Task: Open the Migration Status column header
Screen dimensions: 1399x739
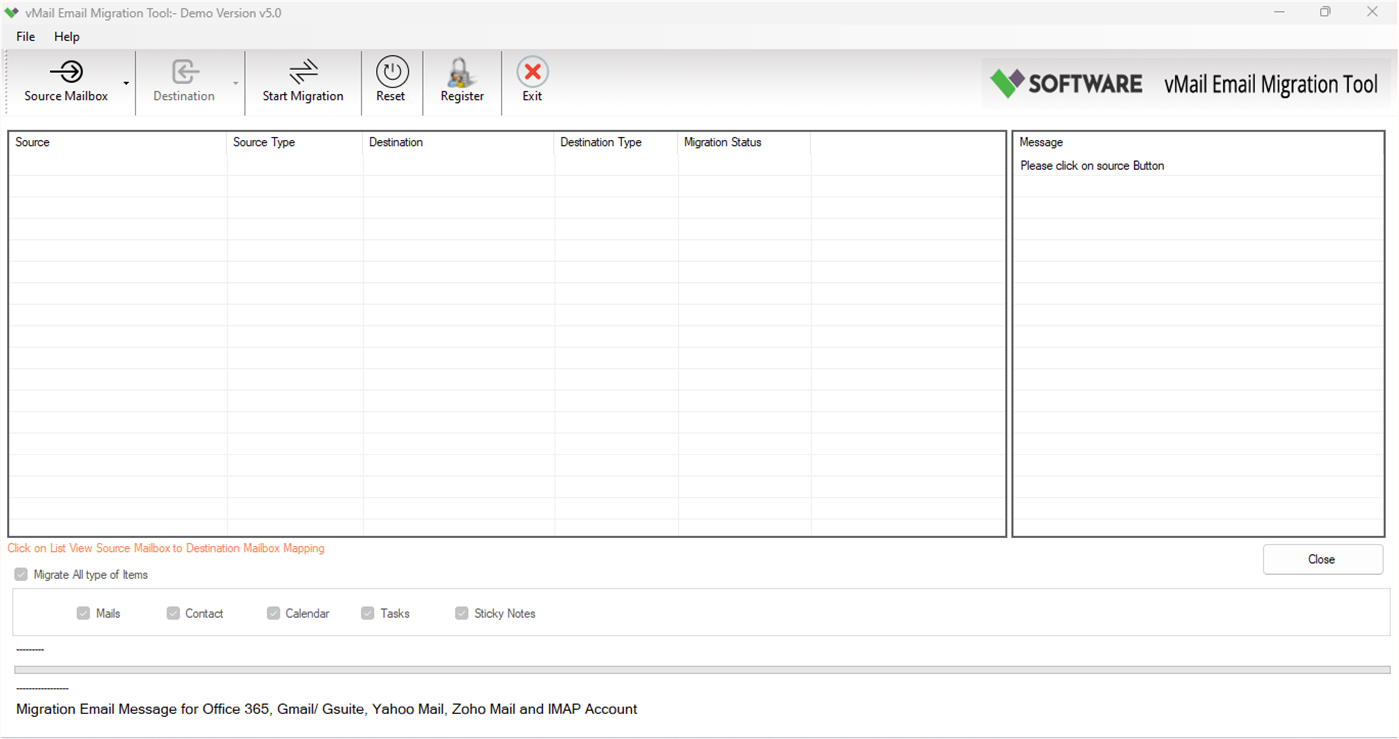Action: click(722, 142)
